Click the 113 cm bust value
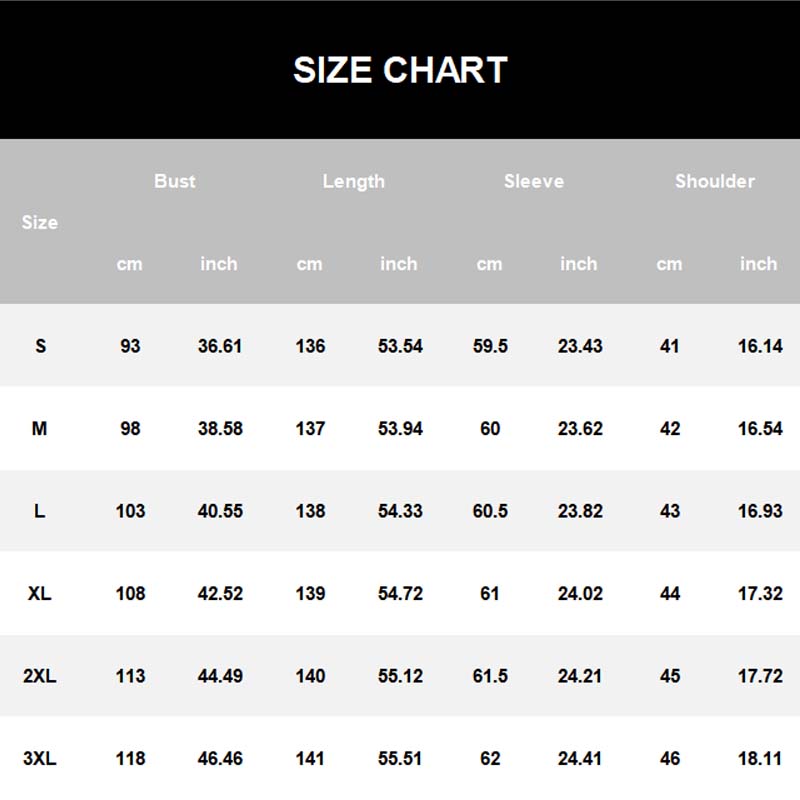800x800 pixels. (130, 676)
